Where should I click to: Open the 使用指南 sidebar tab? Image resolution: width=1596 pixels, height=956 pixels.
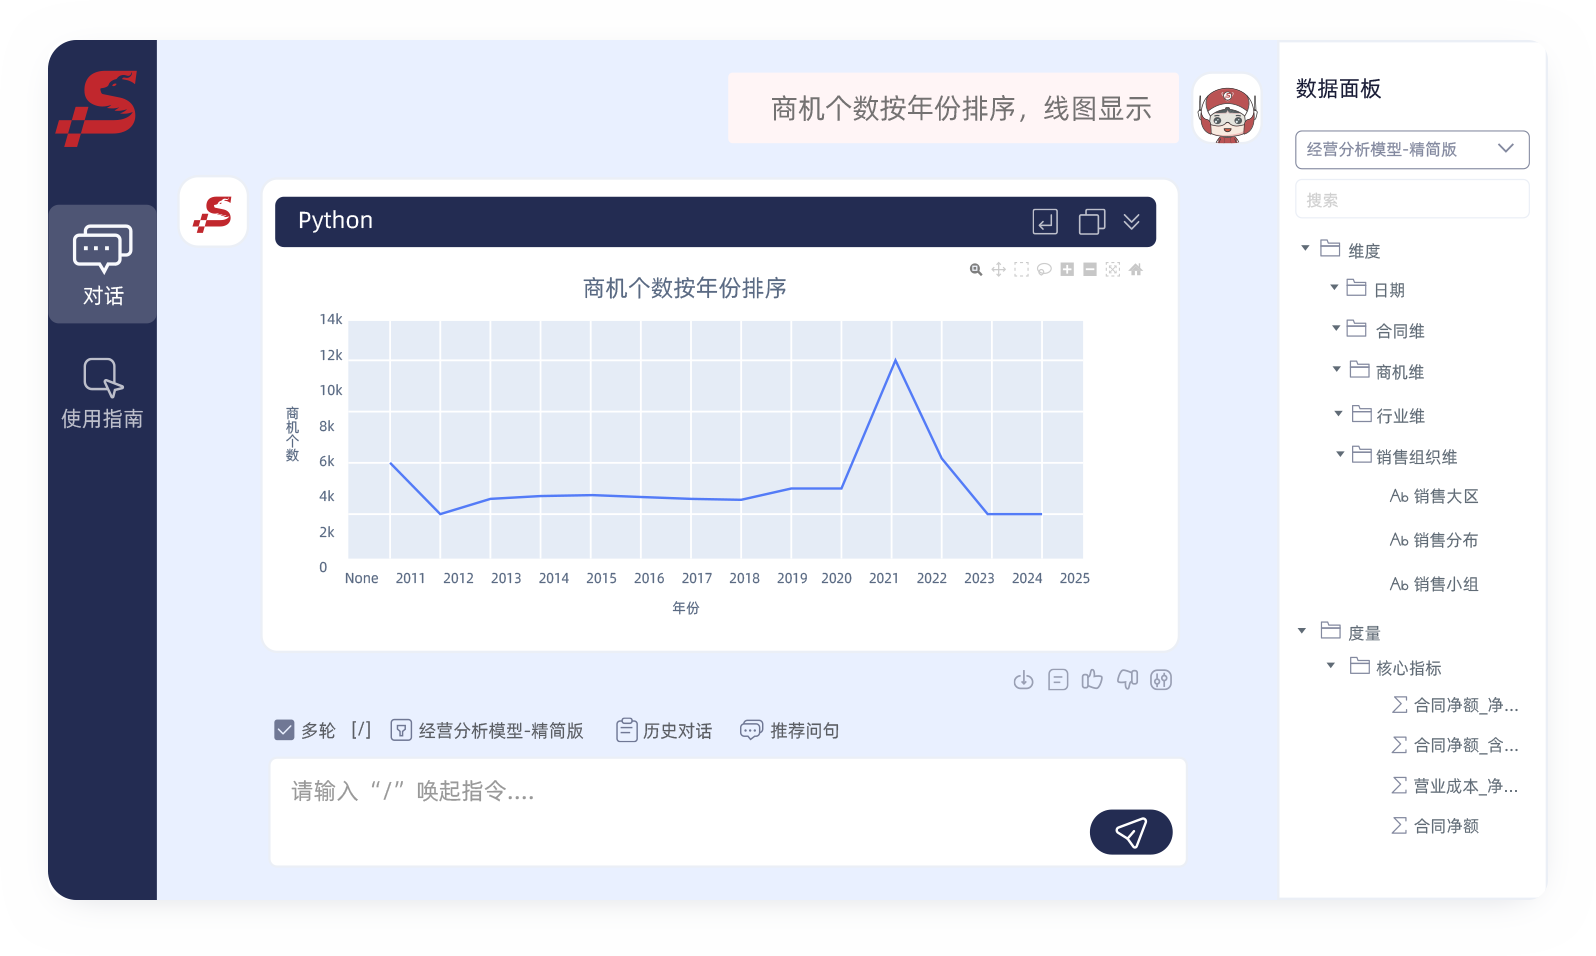102,393
